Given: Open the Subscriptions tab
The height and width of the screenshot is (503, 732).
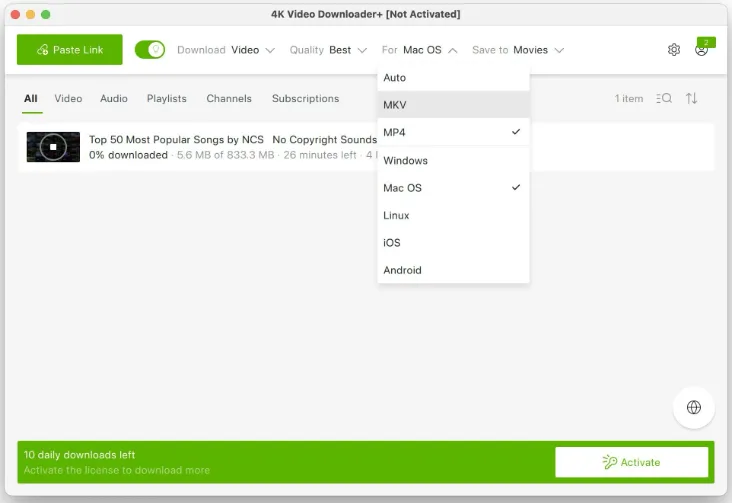Looking at the screenshot, I should pos(305,99).
